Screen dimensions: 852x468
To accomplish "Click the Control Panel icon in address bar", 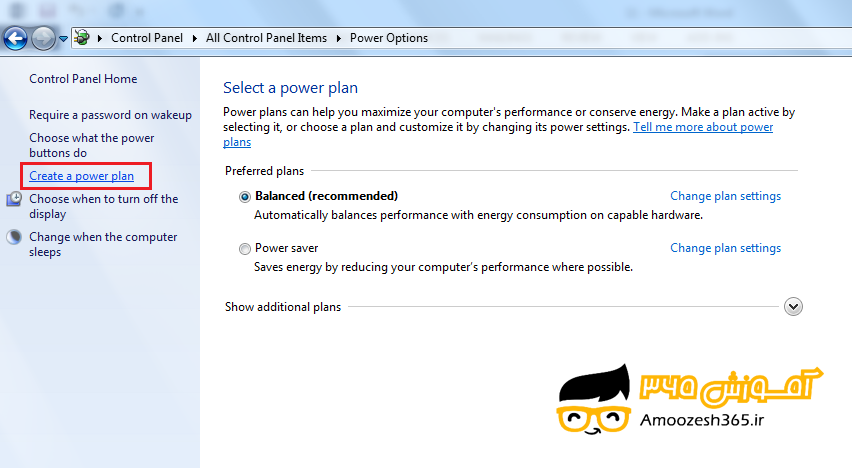I will click(82, 38).
